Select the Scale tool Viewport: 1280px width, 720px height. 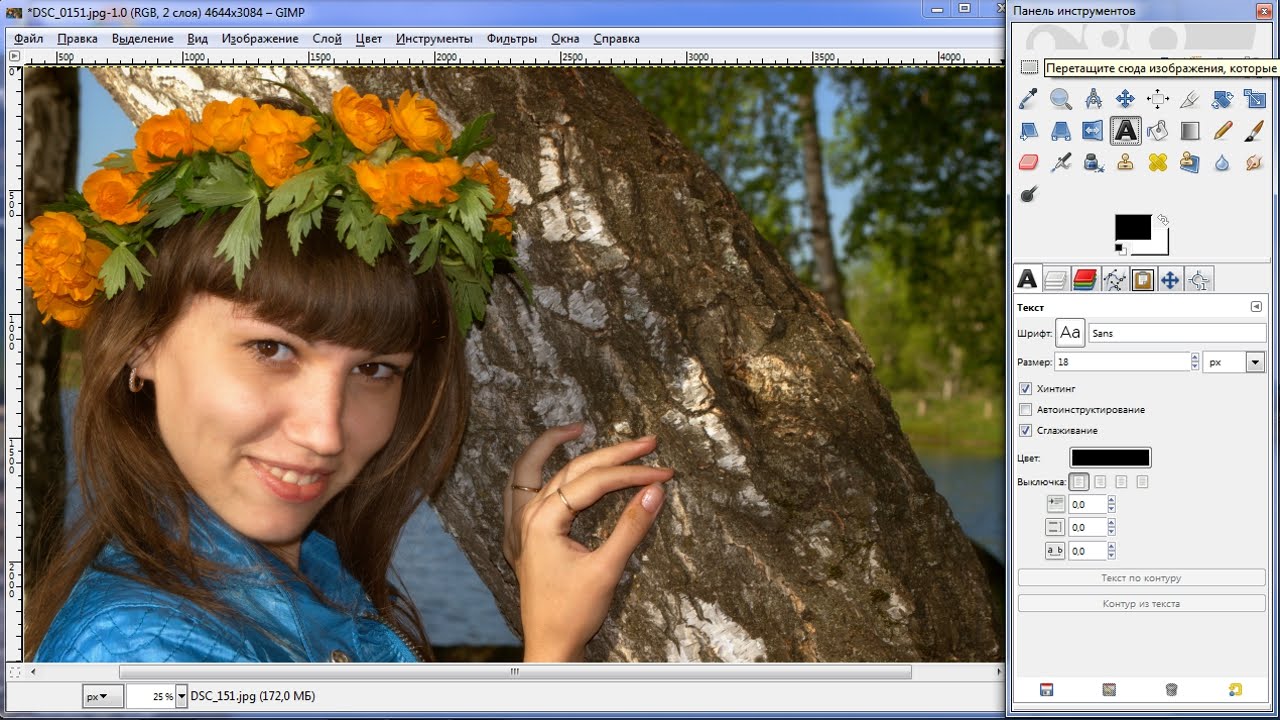coord(1254,98)
